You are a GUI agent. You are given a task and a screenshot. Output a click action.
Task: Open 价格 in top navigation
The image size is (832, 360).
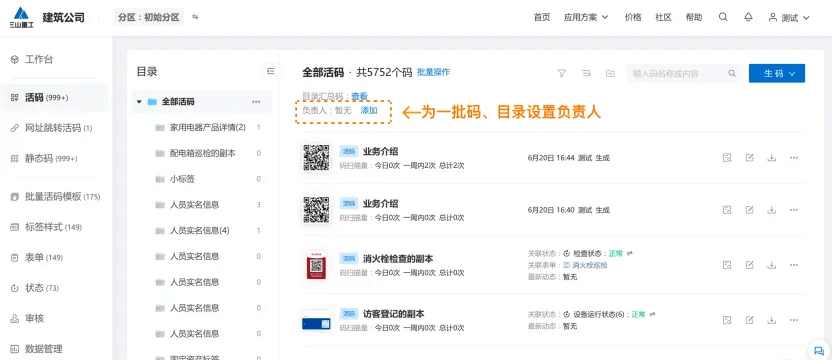point(633,17)
